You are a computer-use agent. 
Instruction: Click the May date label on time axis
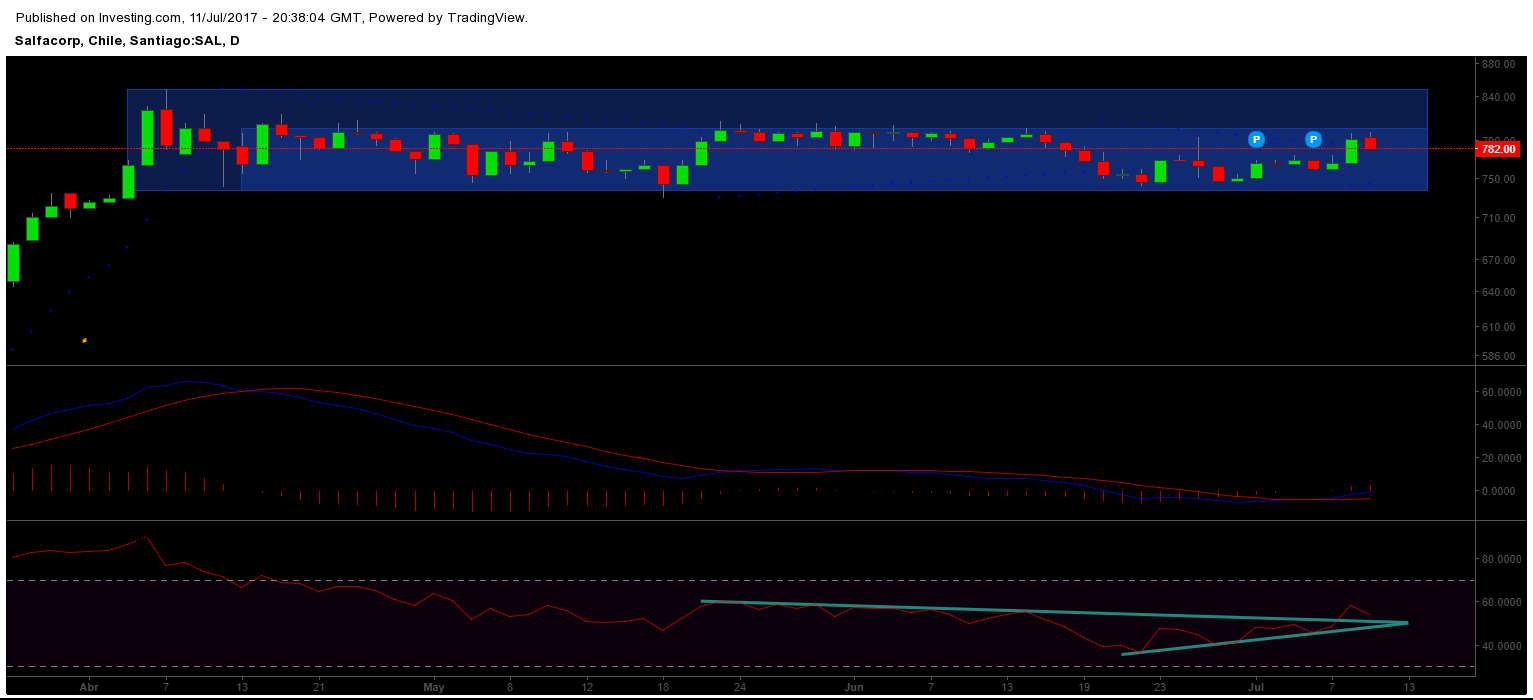pos(433,688)
